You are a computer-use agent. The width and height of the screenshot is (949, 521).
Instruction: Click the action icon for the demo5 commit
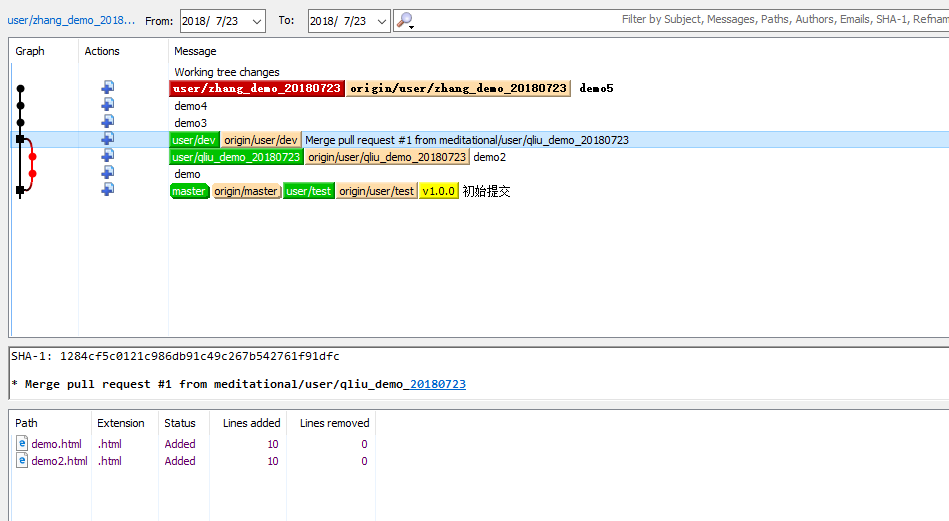click(107, 88)
